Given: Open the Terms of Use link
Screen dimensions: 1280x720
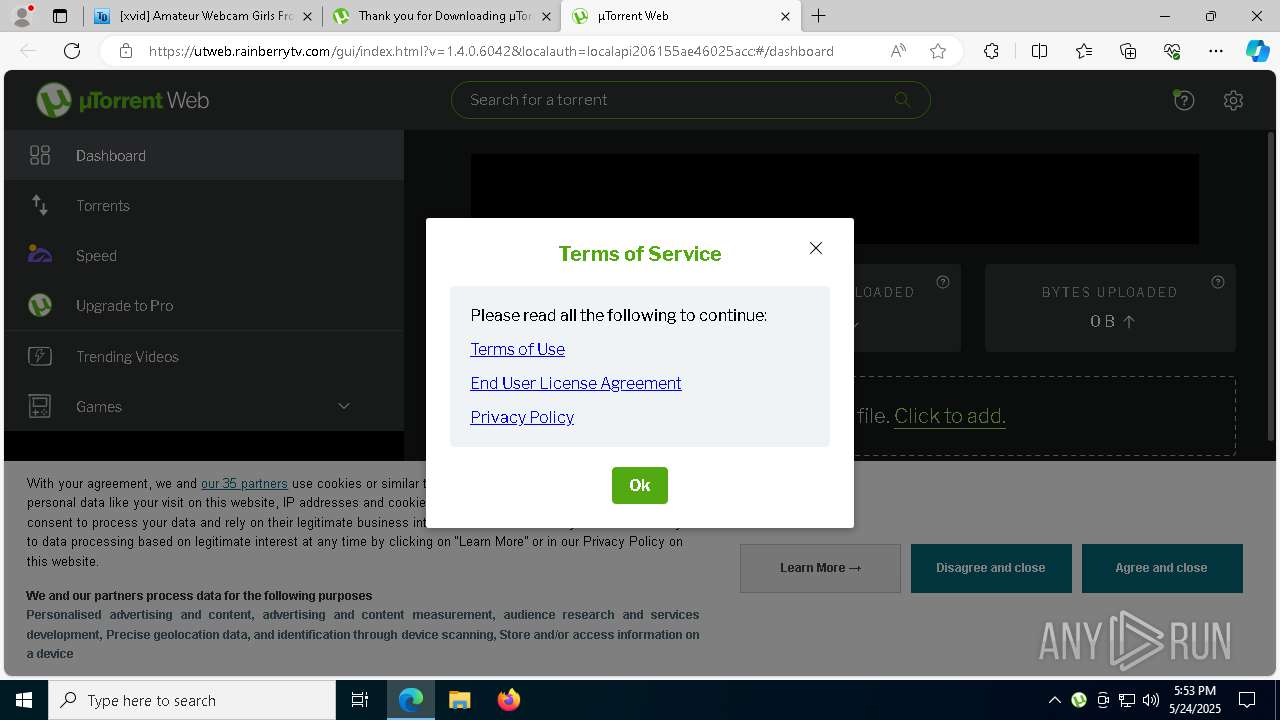Looking at the screenshot, I should coord(517,349).
